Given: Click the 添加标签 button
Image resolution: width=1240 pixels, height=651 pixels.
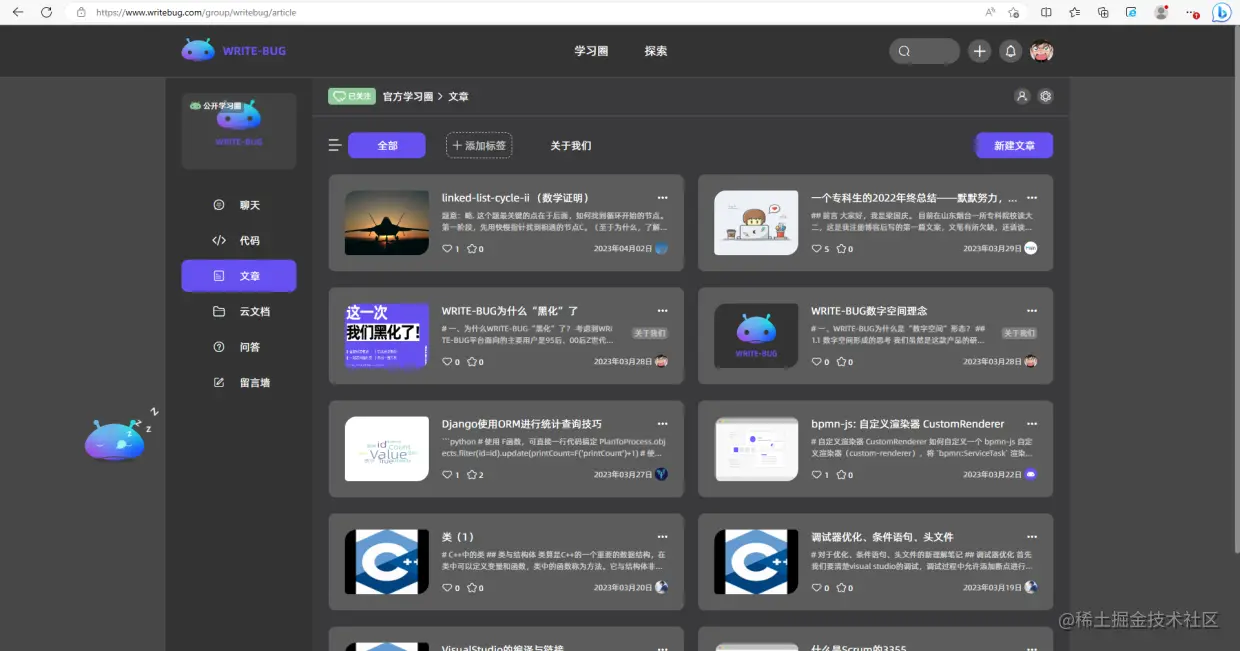Looking at the screenshot, I should [477, 144].
